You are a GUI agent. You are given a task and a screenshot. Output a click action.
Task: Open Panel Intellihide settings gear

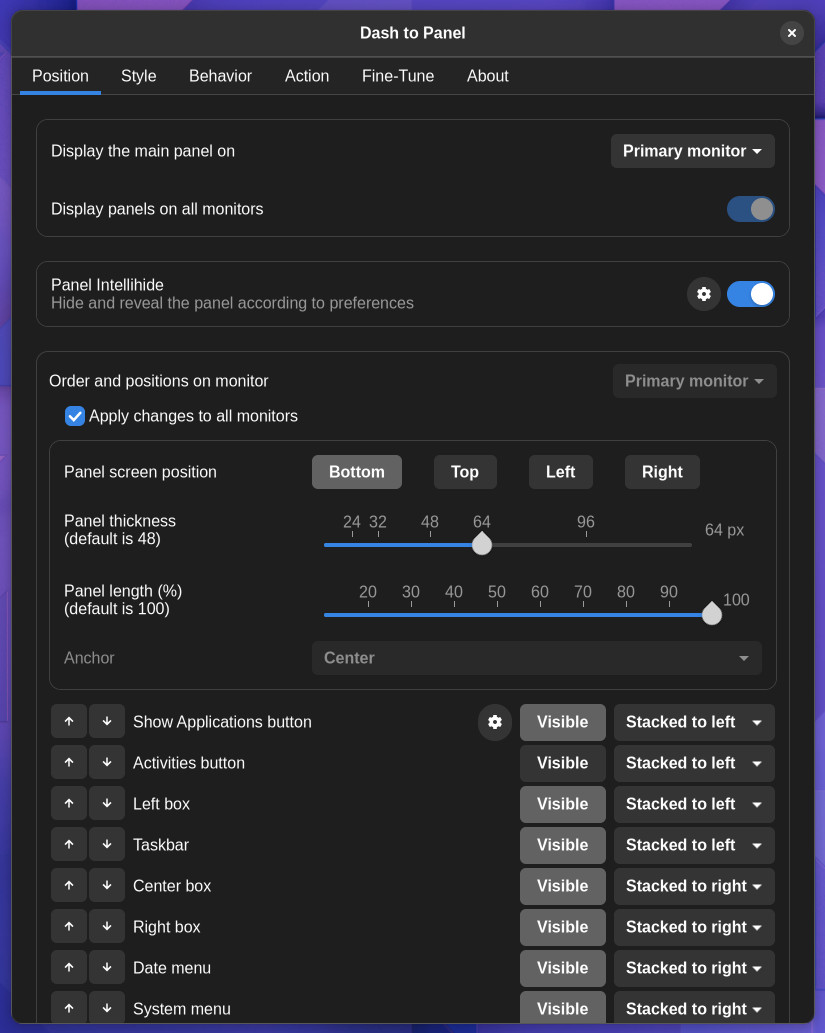coord(704,294)
